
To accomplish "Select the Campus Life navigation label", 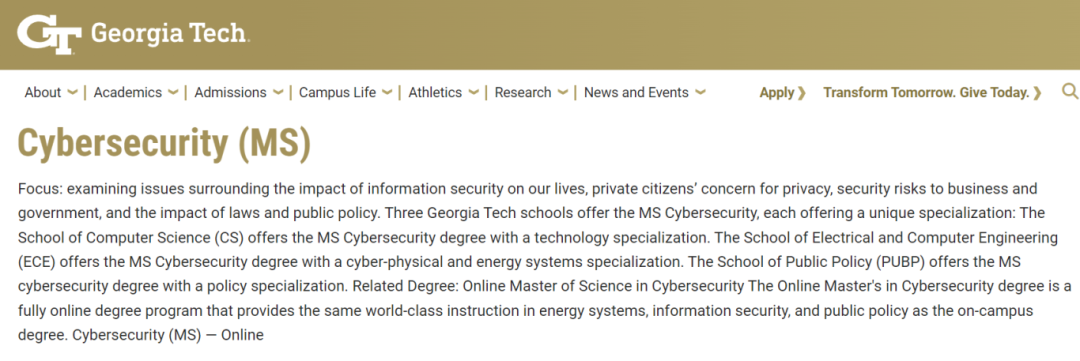I will tap(338, 92).
